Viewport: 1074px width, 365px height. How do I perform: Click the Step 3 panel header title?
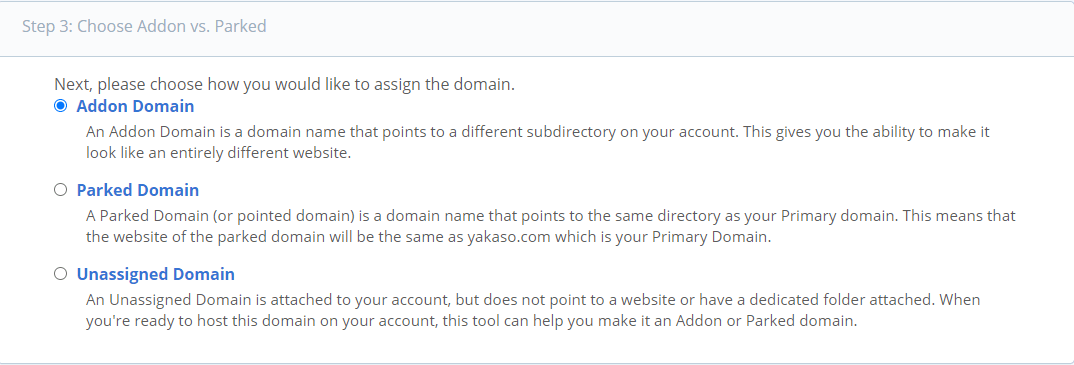point(144,27)
